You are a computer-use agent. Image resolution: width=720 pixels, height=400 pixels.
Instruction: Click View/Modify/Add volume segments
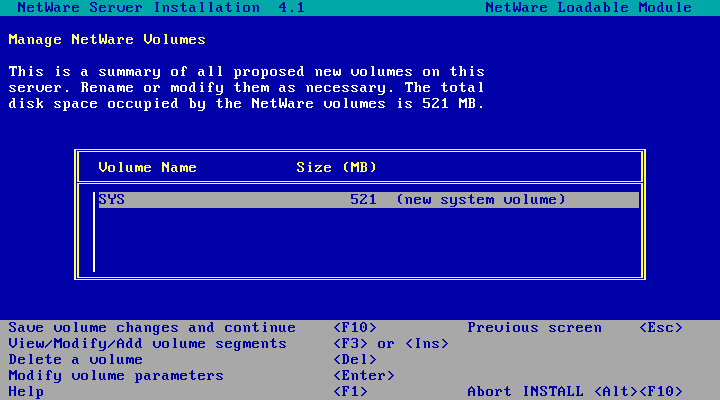(x=147, y=344)
